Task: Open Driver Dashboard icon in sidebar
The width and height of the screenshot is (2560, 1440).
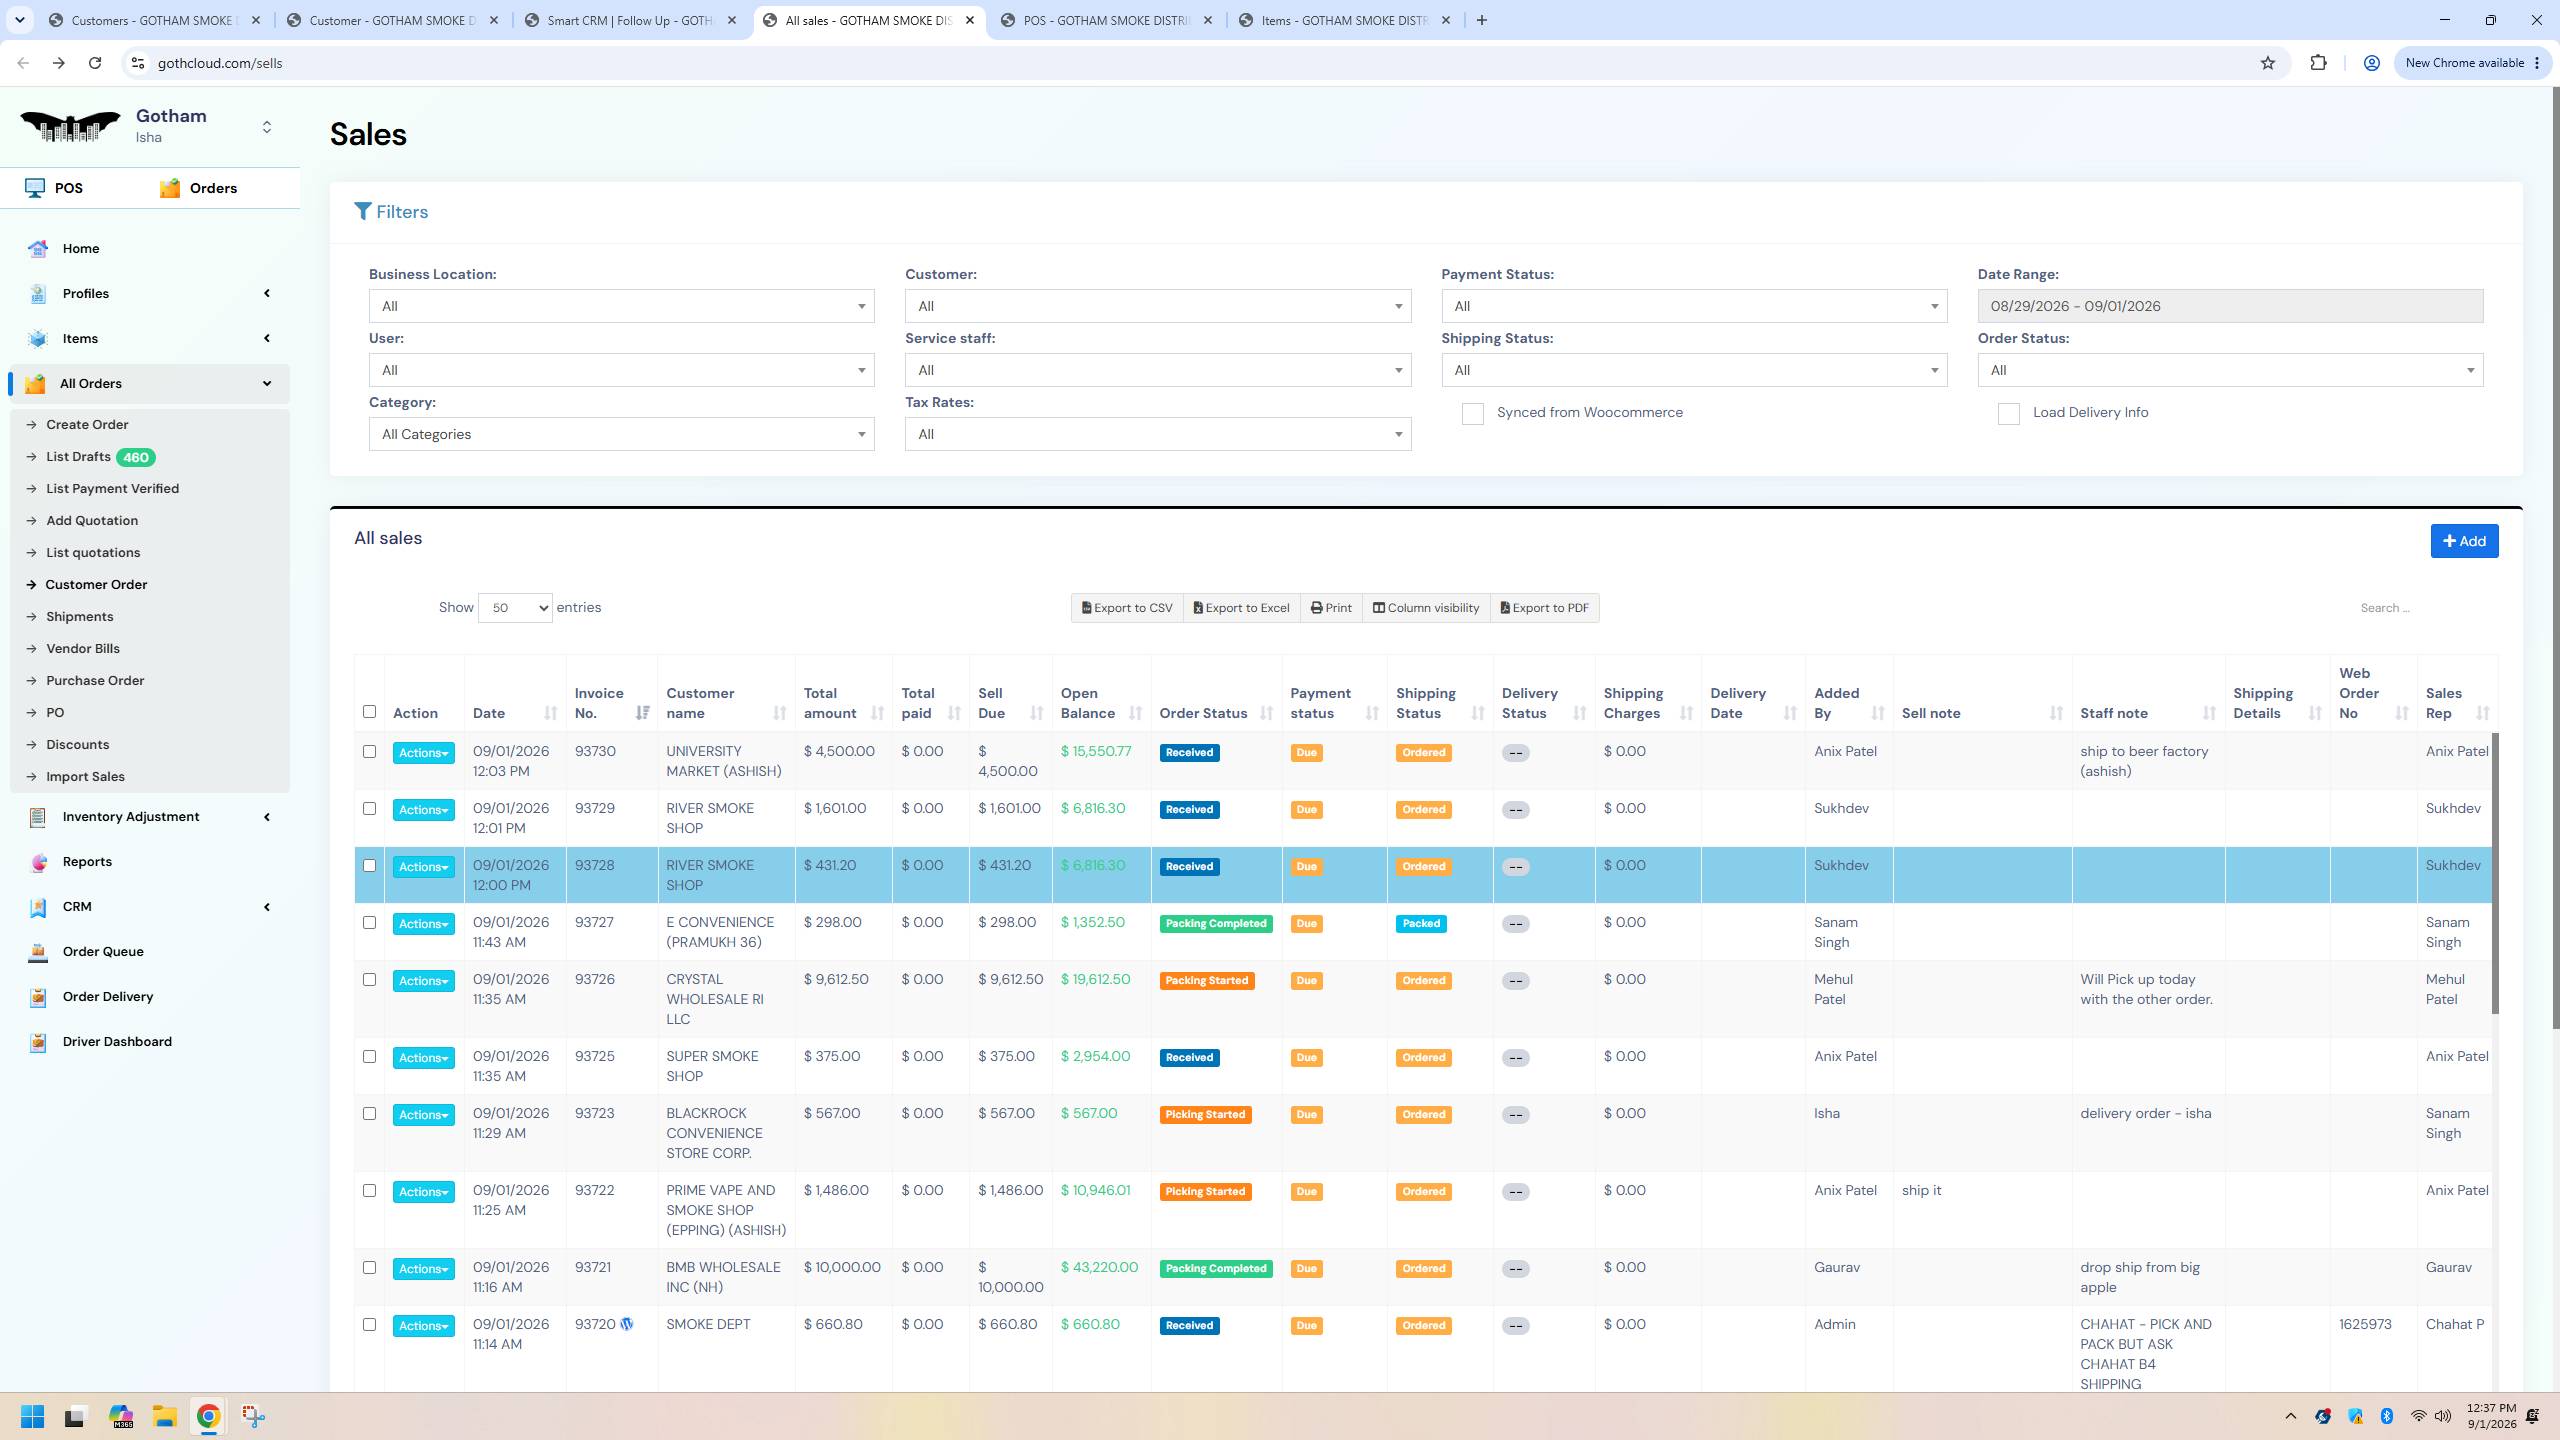Action: [38, 1042]
